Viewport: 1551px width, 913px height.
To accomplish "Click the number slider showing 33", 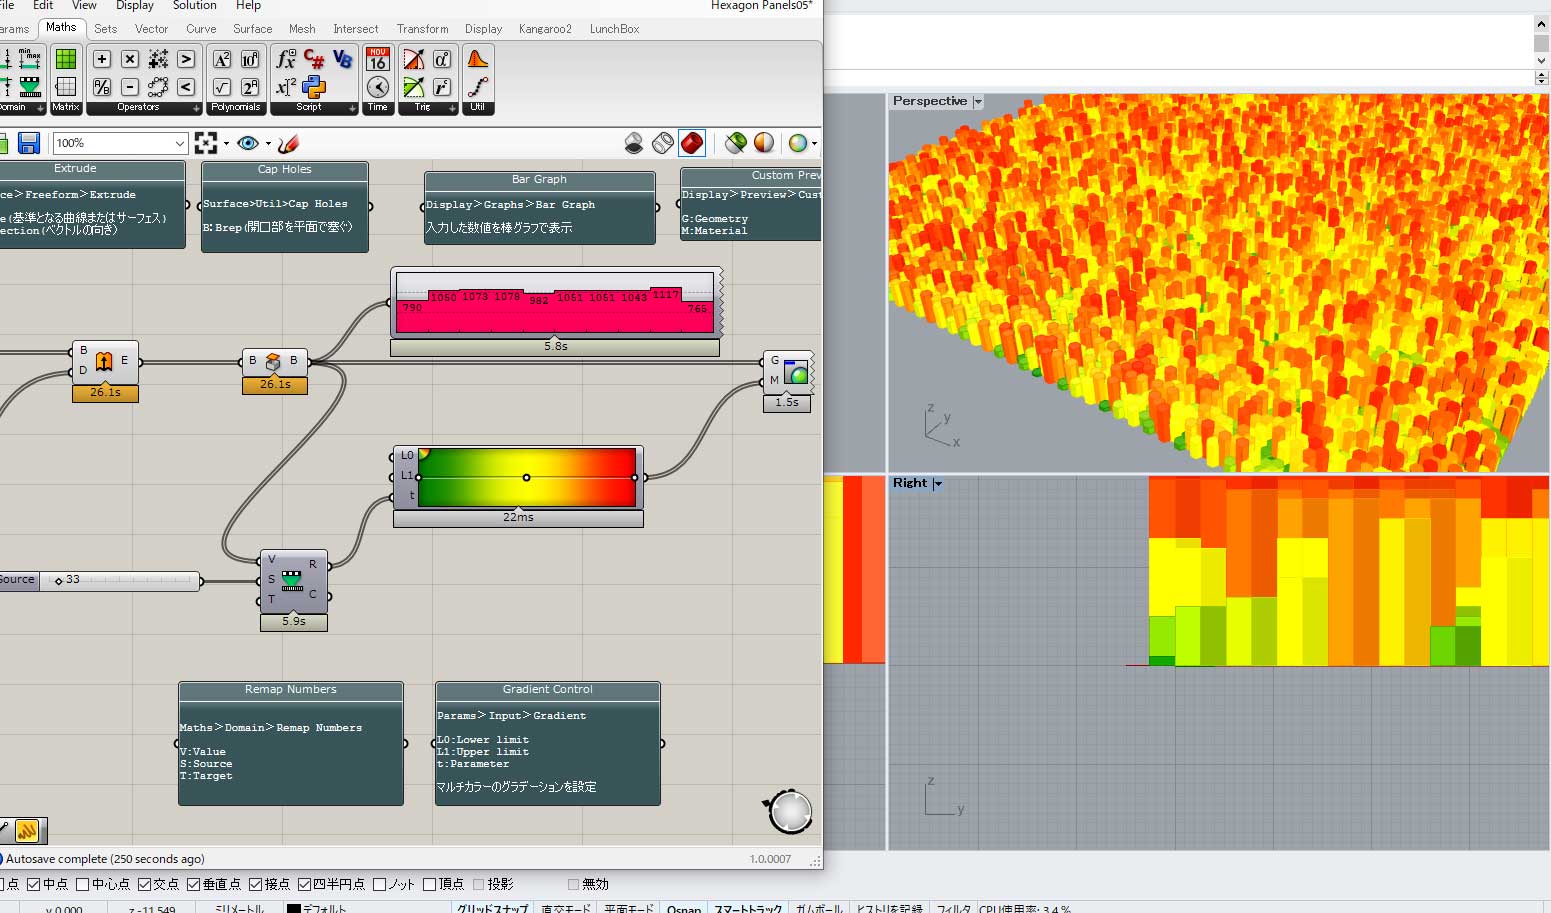I will click(119, 580).
